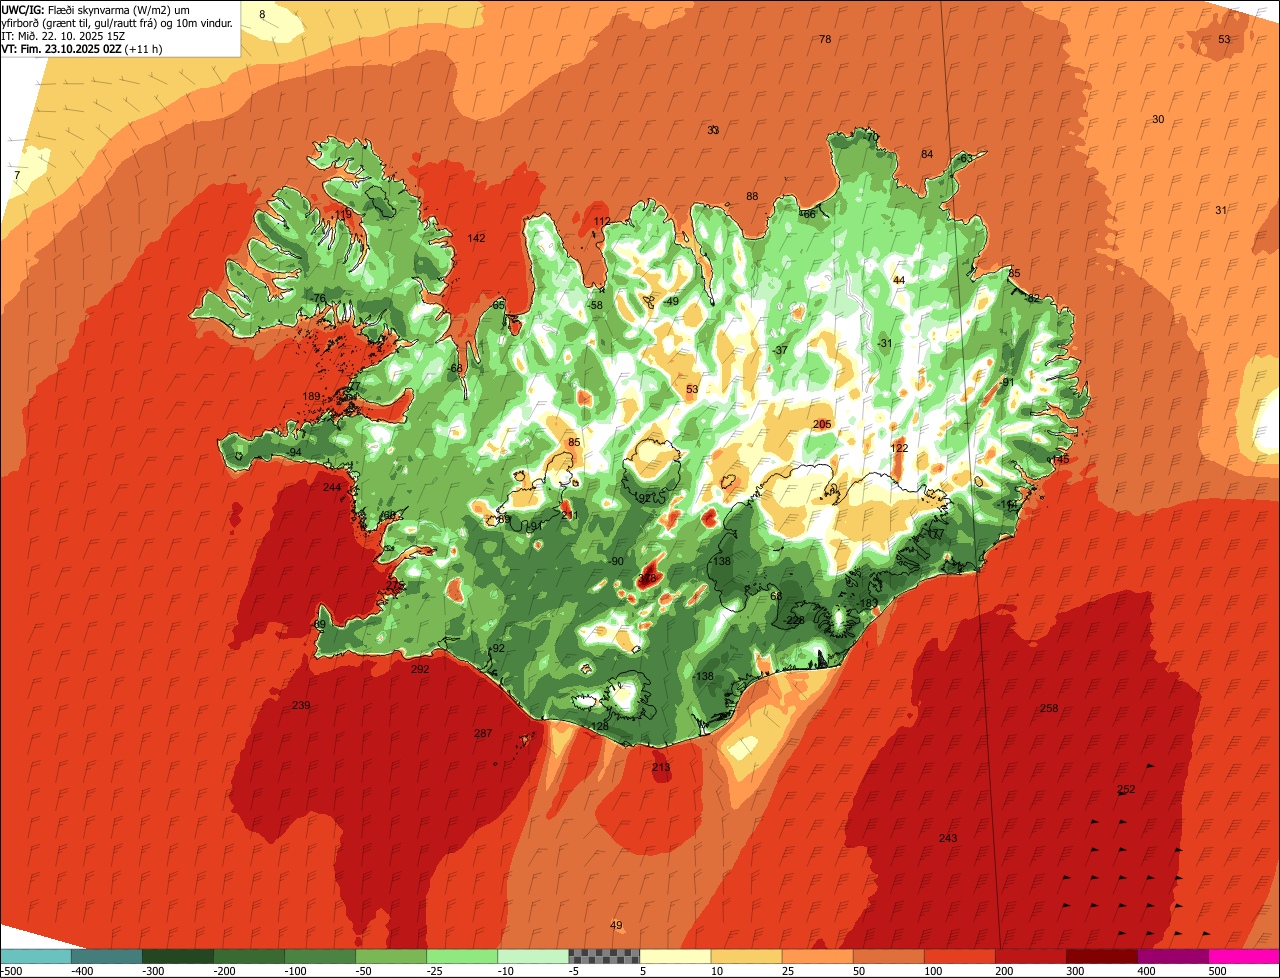Click the map value '228' in the southeast
Viewport: 1280px width, 978px height.
click(x=796, y=620)
